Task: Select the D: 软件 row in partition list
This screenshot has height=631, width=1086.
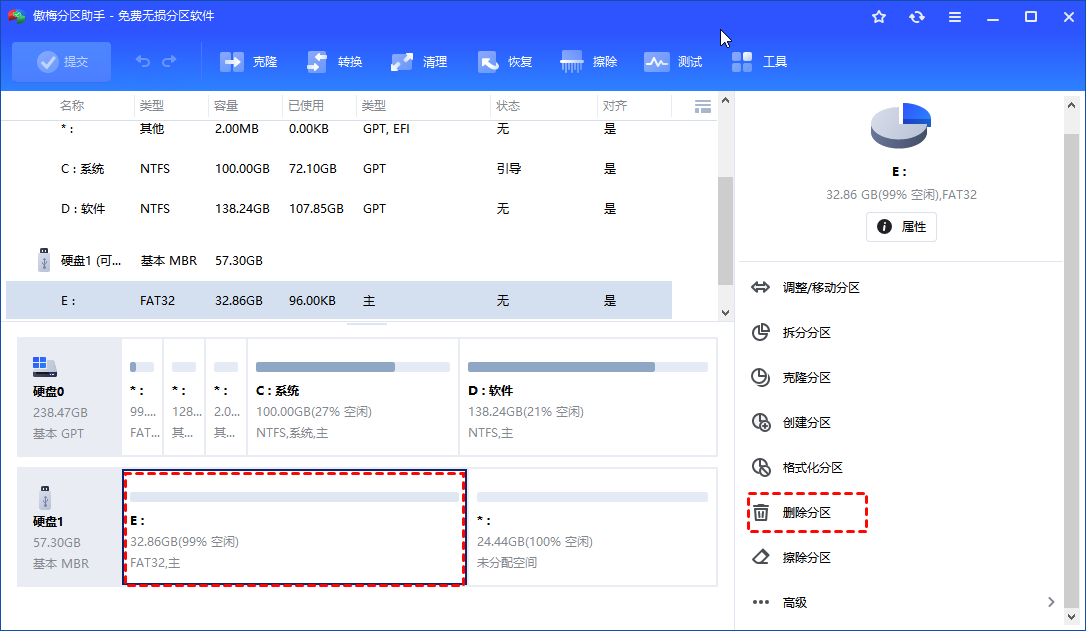Action: coord(339,209)
